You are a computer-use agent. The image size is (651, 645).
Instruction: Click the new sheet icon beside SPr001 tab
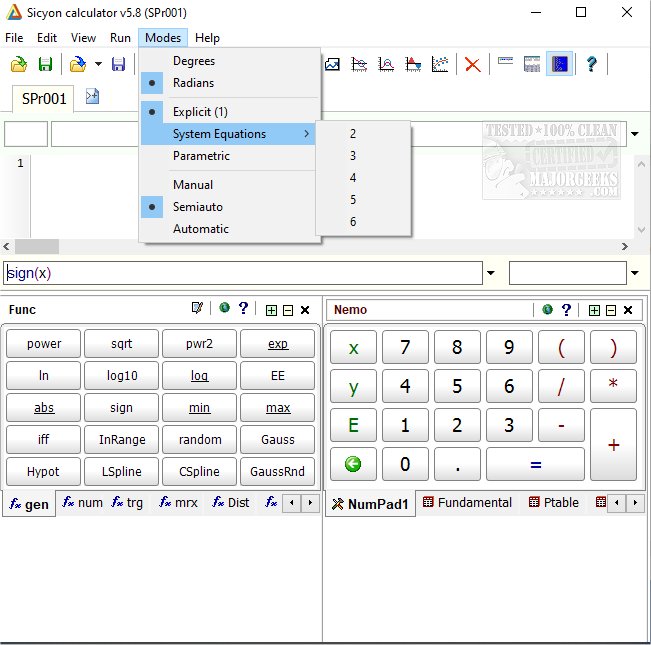point(92,96)
